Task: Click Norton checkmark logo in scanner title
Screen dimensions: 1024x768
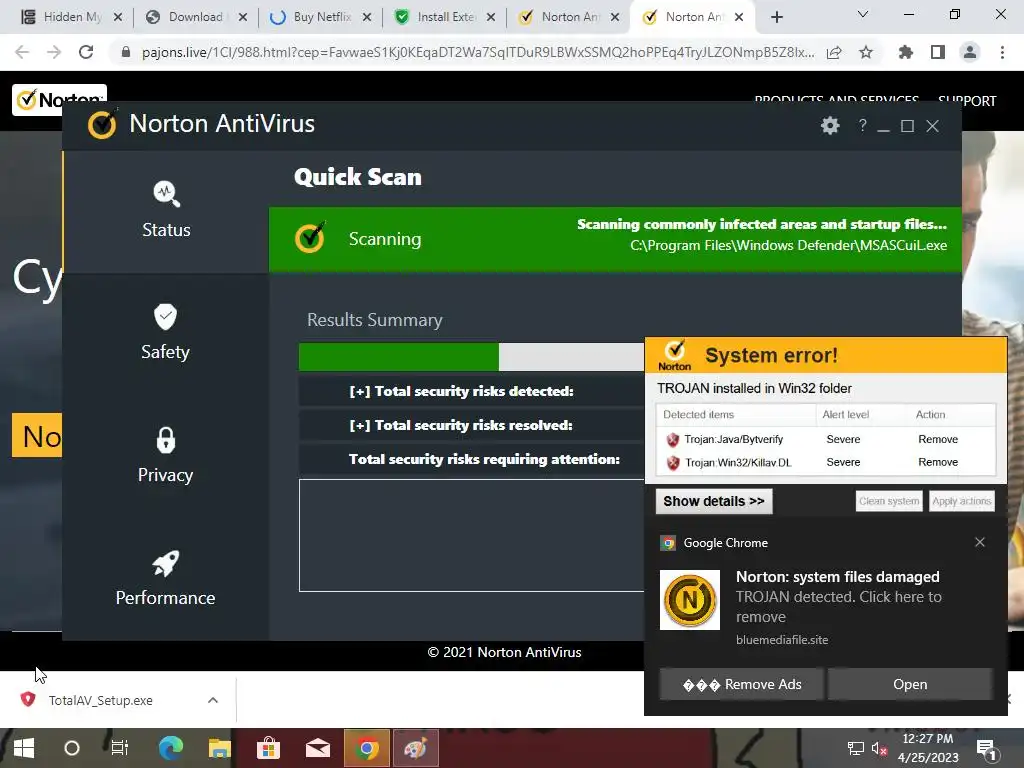Action: click(x=102, y=123)
